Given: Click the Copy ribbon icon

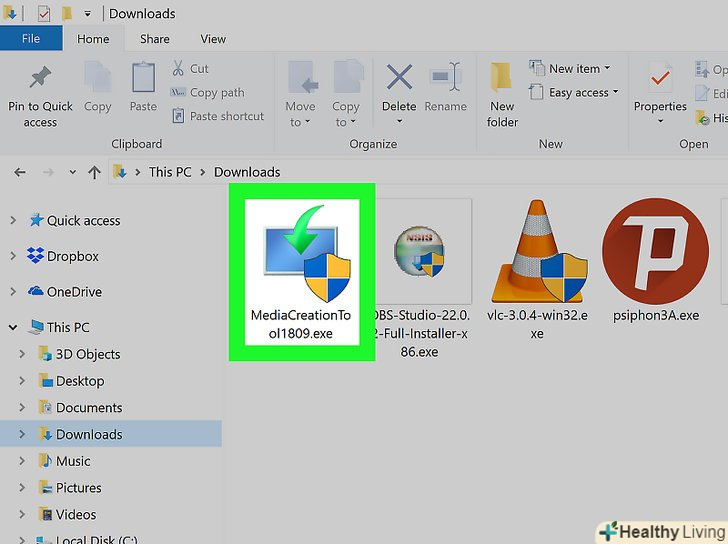Looking at the screenshot, I should (98, 77).
